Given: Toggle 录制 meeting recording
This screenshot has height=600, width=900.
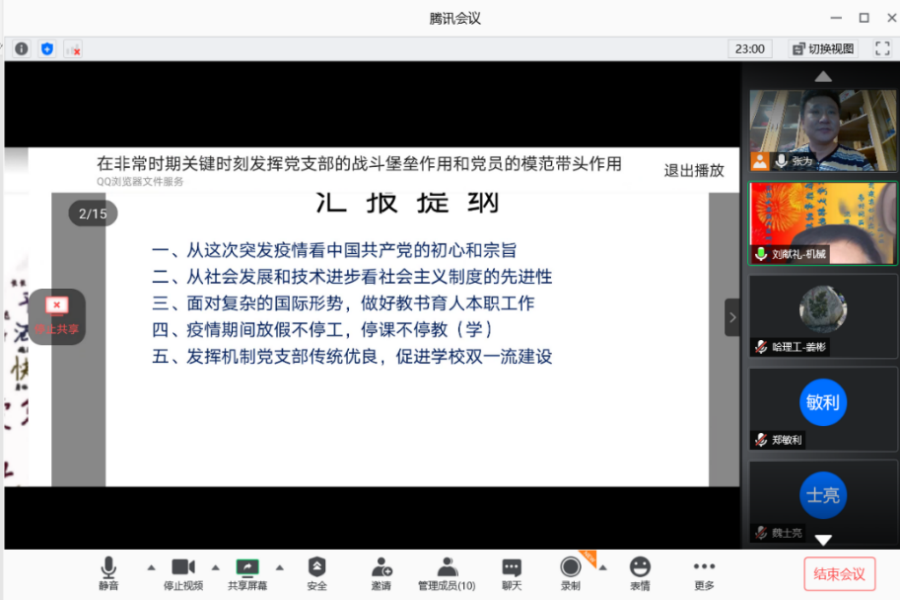Looking at the screenshot, I should coord(570,573).
